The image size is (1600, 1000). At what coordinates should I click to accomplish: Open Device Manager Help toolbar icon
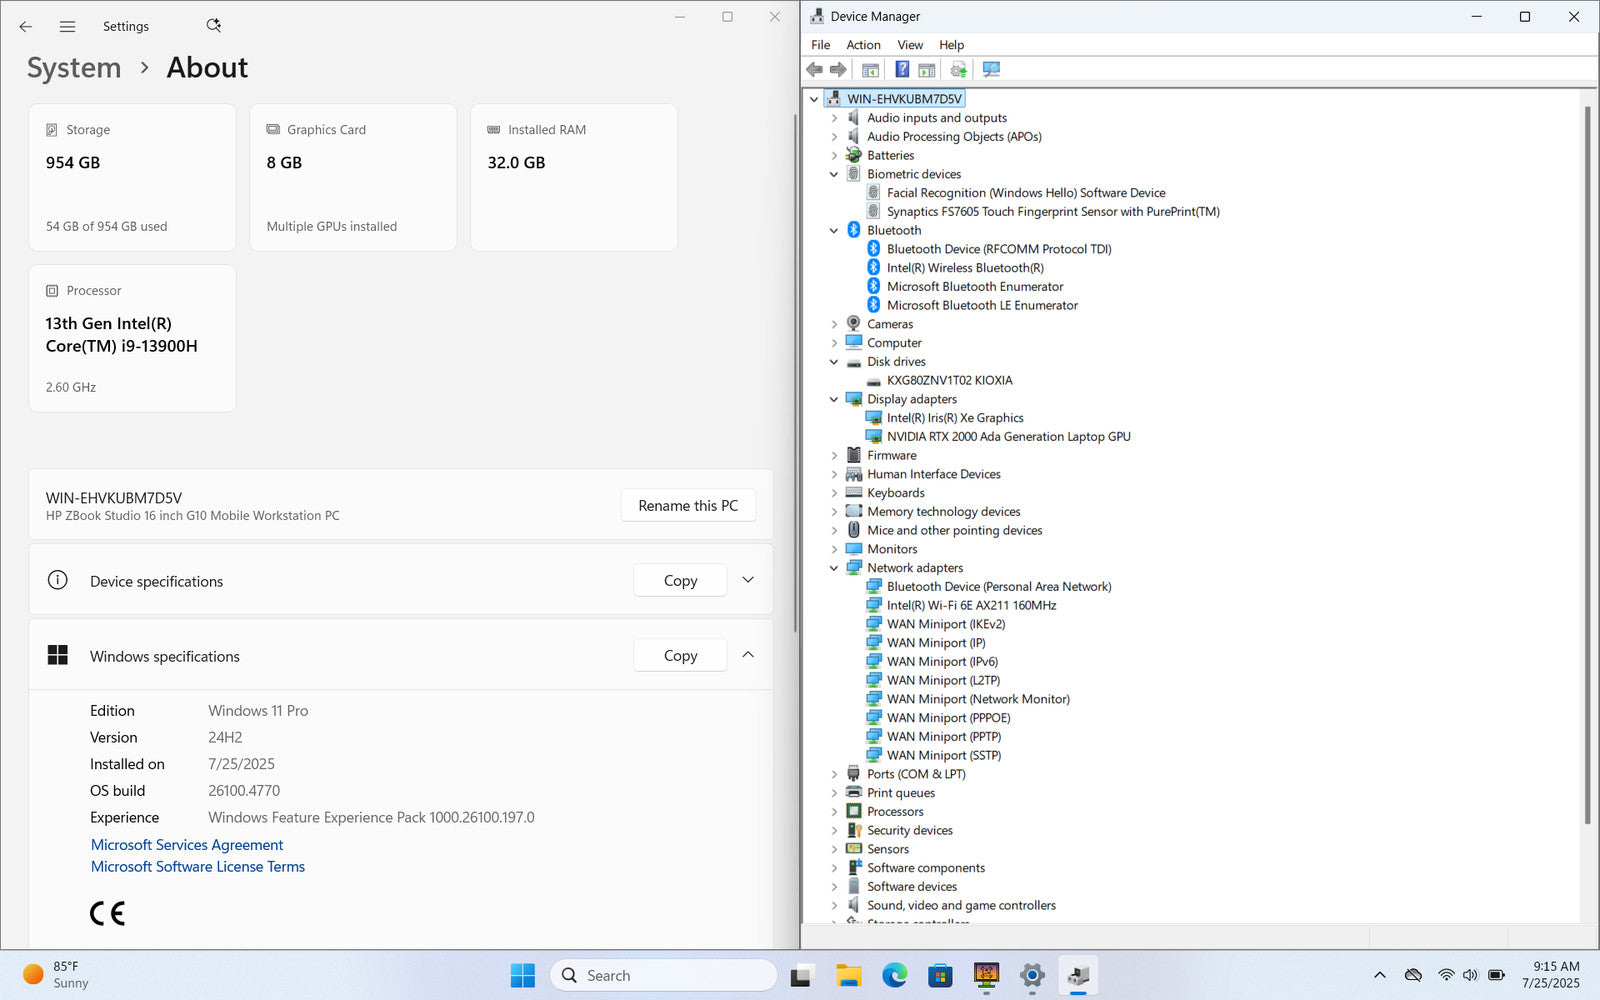(902, 70)
